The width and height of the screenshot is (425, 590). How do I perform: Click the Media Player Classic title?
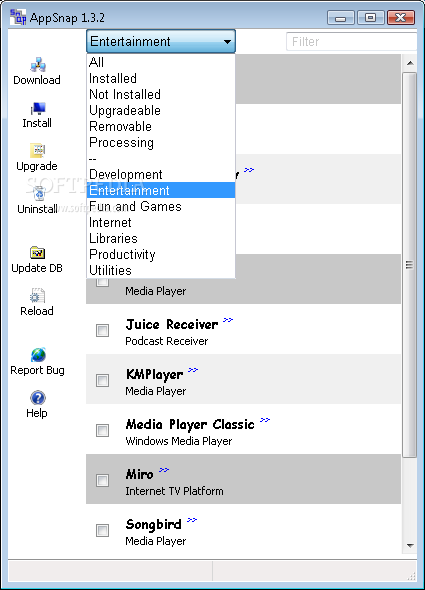point(190,424)
